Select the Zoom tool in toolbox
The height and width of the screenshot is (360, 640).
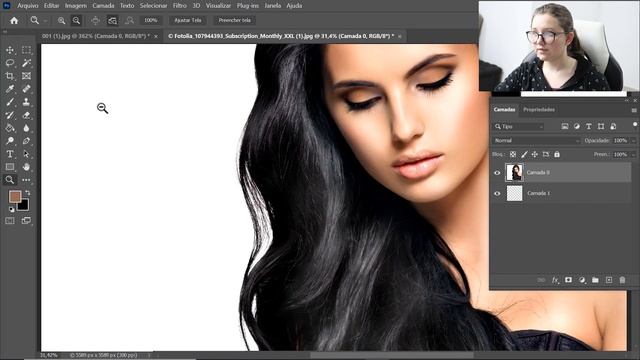click(10, 180)
